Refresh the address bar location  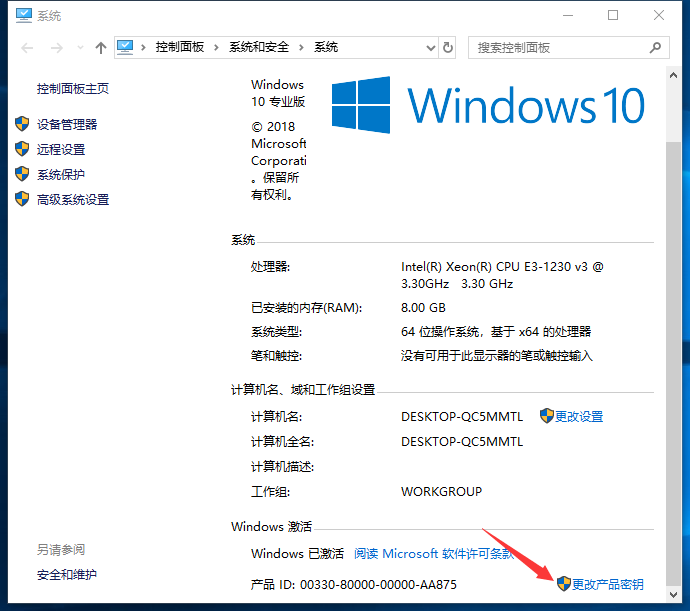[448, 47]
